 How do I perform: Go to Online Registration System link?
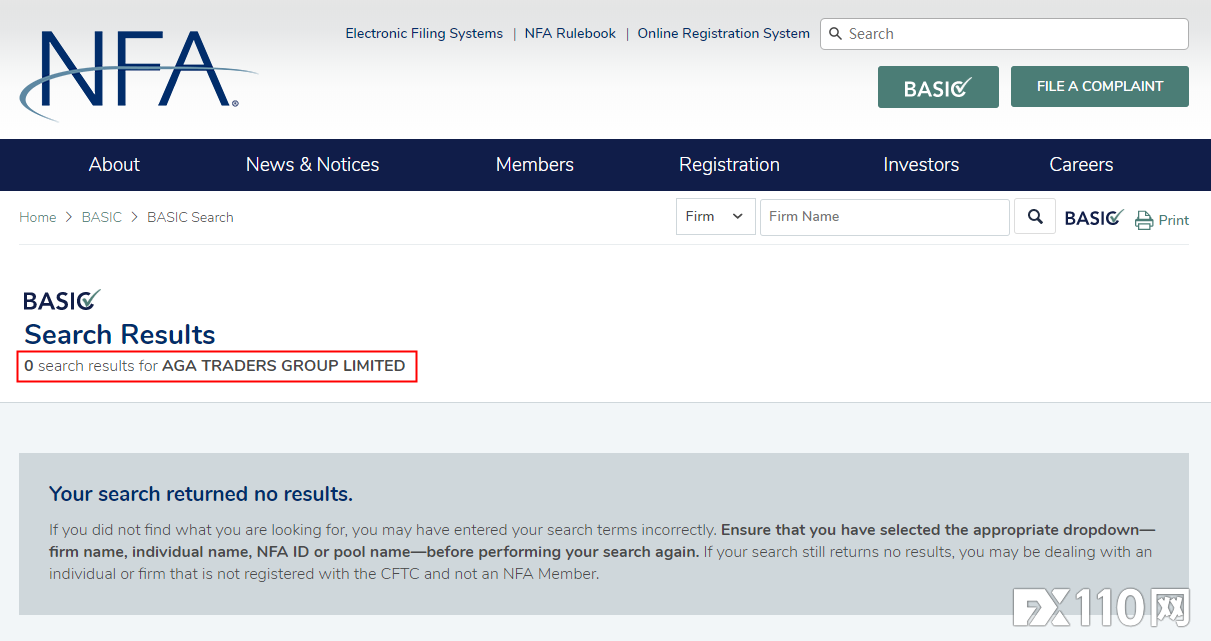coord(723,34)
